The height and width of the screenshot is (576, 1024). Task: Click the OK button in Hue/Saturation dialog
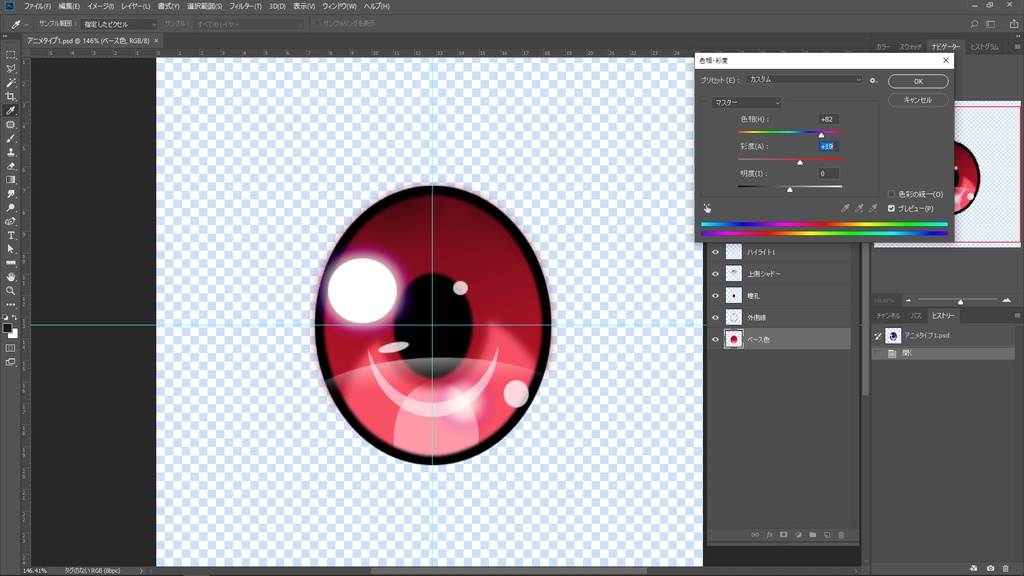tap(917, 81)
